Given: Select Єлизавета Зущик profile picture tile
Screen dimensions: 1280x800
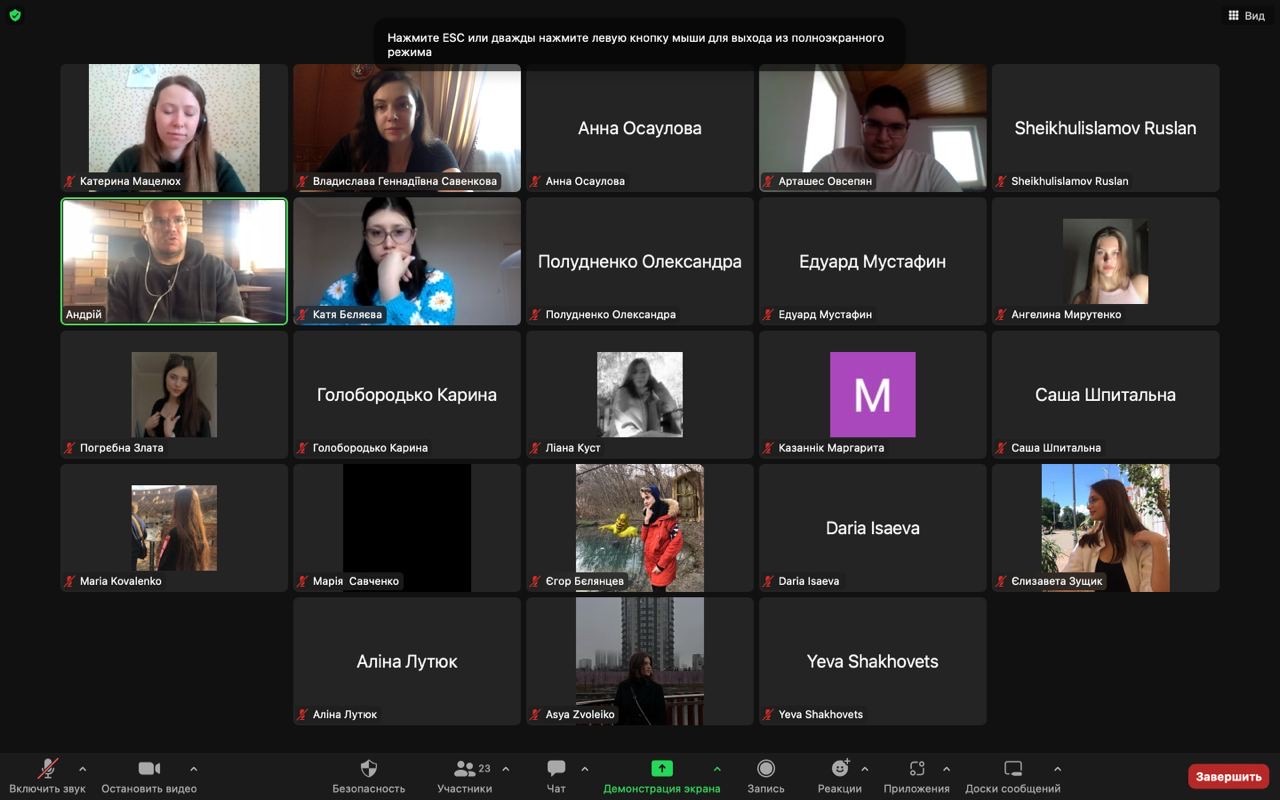Looking at the screenshot, I should pyautogui.click(x=1106, y=527).
